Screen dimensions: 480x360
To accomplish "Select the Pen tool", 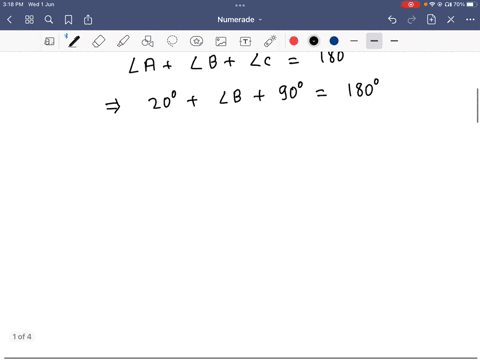I will click(x=74, y=41).
